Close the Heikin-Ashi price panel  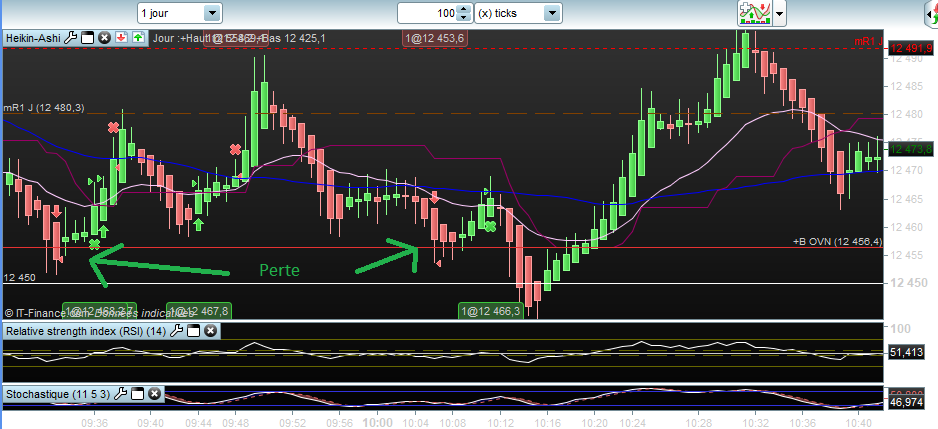tap(104, 38)
